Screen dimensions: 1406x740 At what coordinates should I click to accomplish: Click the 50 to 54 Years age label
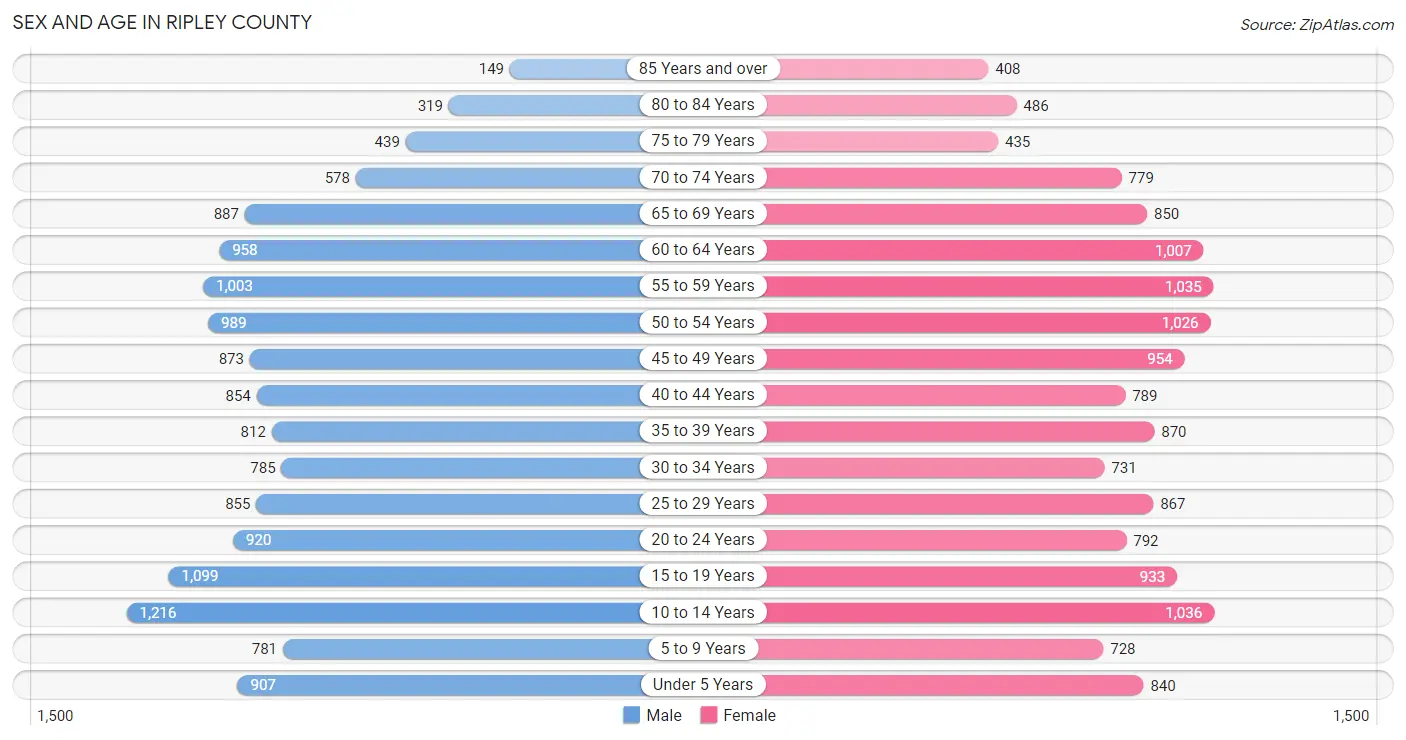point(703,322)
